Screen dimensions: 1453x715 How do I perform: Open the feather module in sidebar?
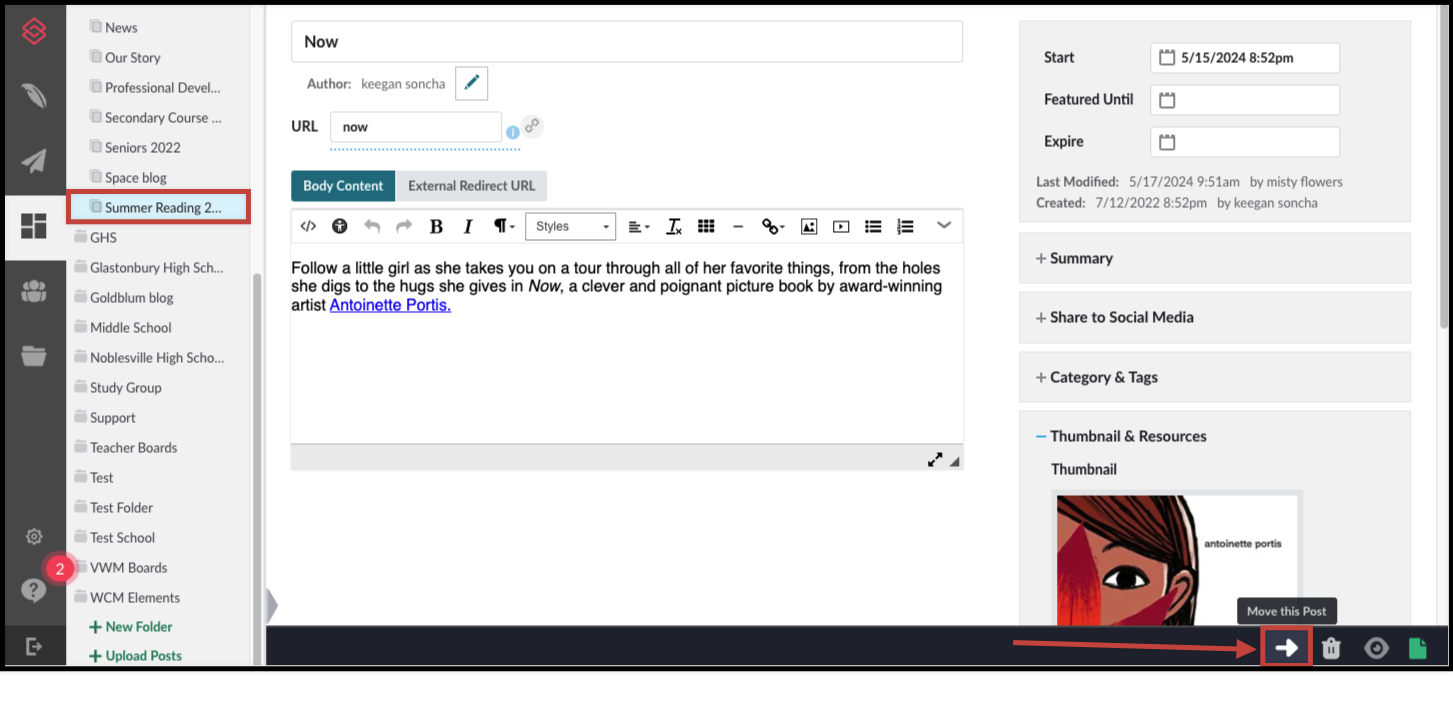coord(34,97)
